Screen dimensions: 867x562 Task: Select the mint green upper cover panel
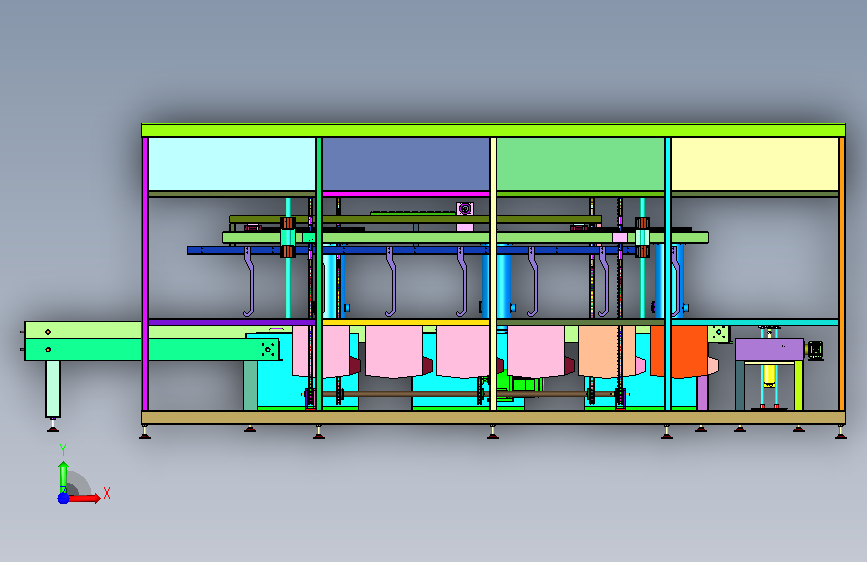click(x=580, y=164)
